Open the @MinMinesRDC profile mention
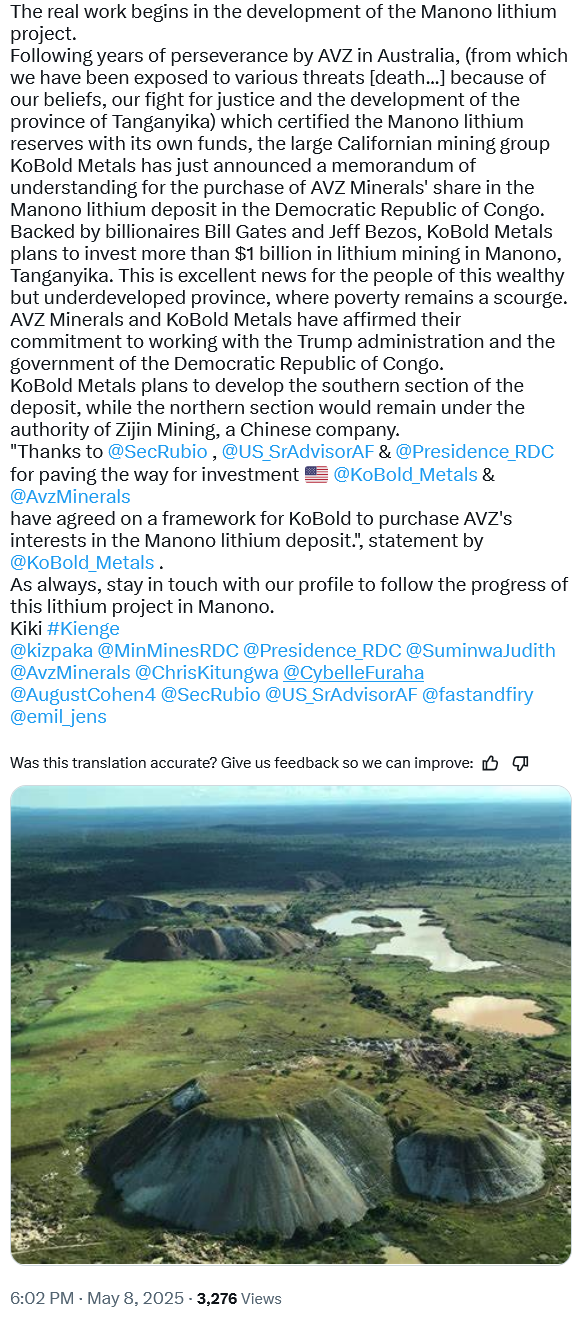The height and width of the screenshot is (1320, 582). click(168, 650)
